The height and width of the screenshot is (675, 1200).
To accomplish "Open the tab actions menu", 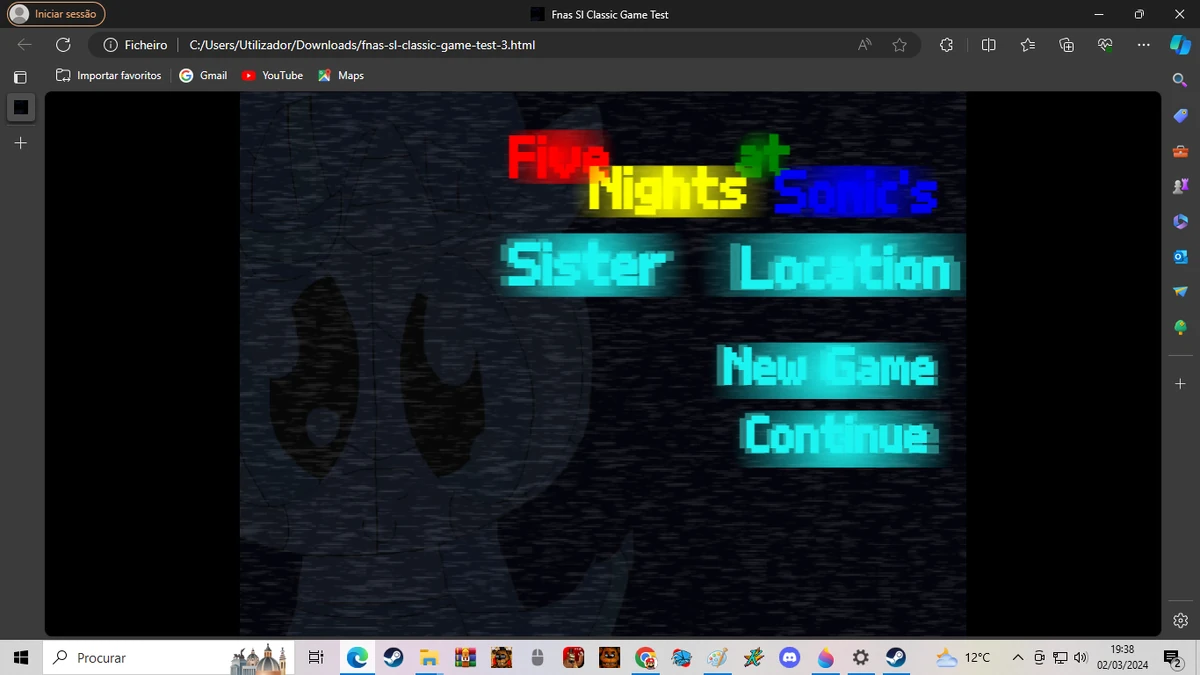I will click(20, 76).
